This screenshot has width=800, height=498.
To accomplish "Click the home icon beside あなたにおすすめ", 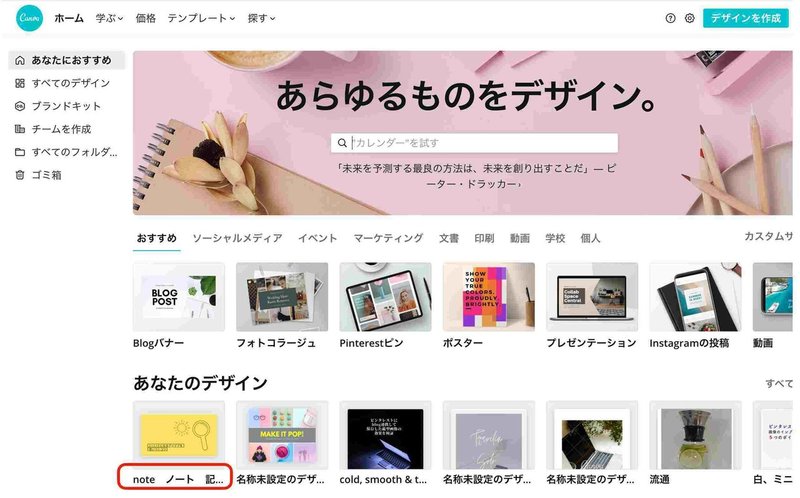I will pyautogui.click(x=20, y=60).
